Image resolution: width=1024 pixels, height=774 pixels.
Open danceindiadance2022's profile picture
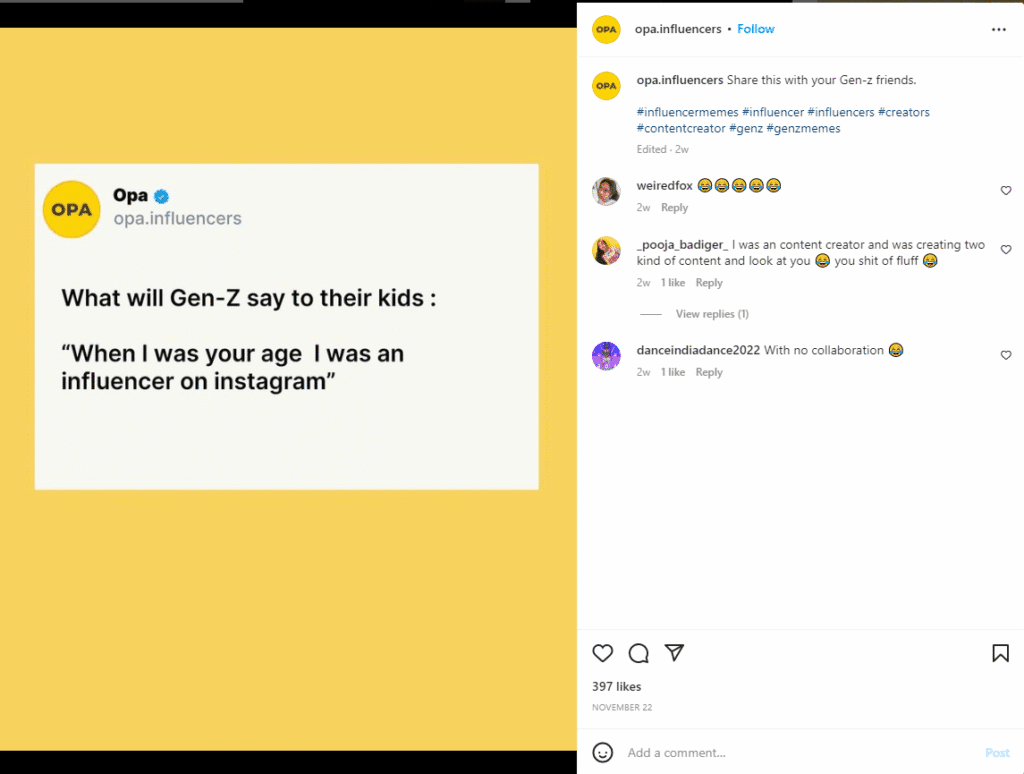(x=607, y=356)
